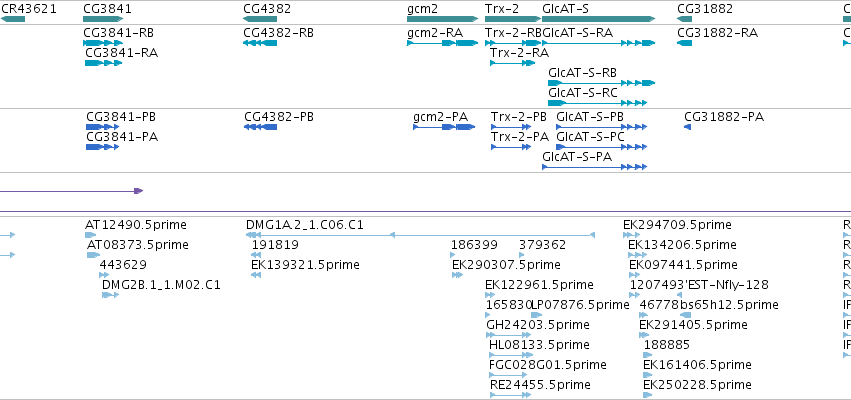Open the gcm2 gene label
Viewport: 851px width, 400px height.
[422, 9]
